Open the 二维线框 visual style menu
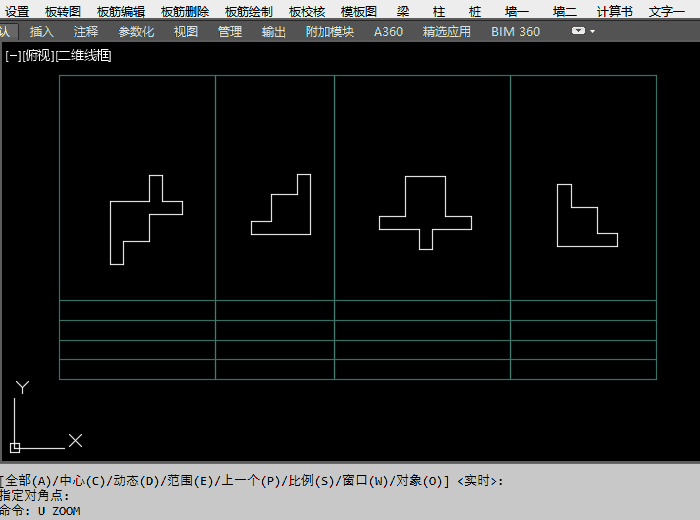The image size is (700, 520). point(83,56)
